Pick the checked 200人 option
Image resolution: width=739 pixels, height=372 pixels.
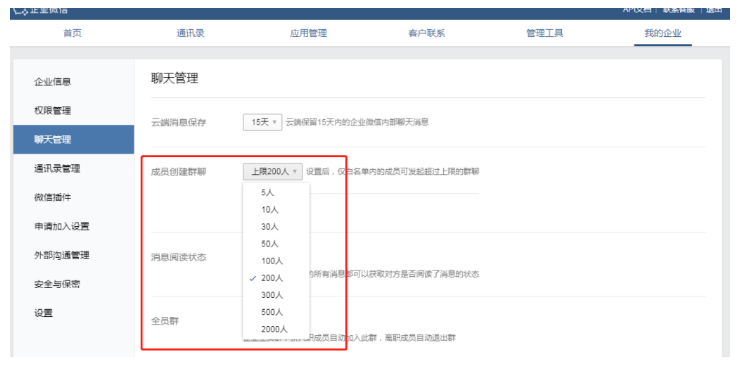[x=276, y=278]
